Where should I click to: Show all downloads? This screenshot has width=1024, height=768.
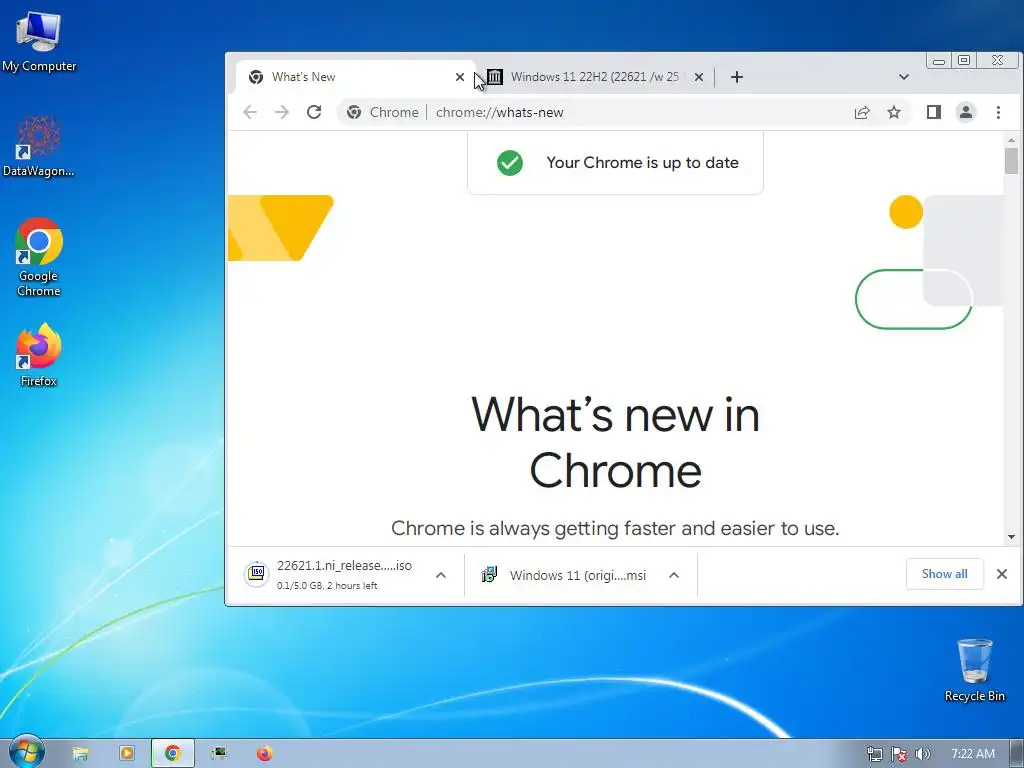point(944,574)
